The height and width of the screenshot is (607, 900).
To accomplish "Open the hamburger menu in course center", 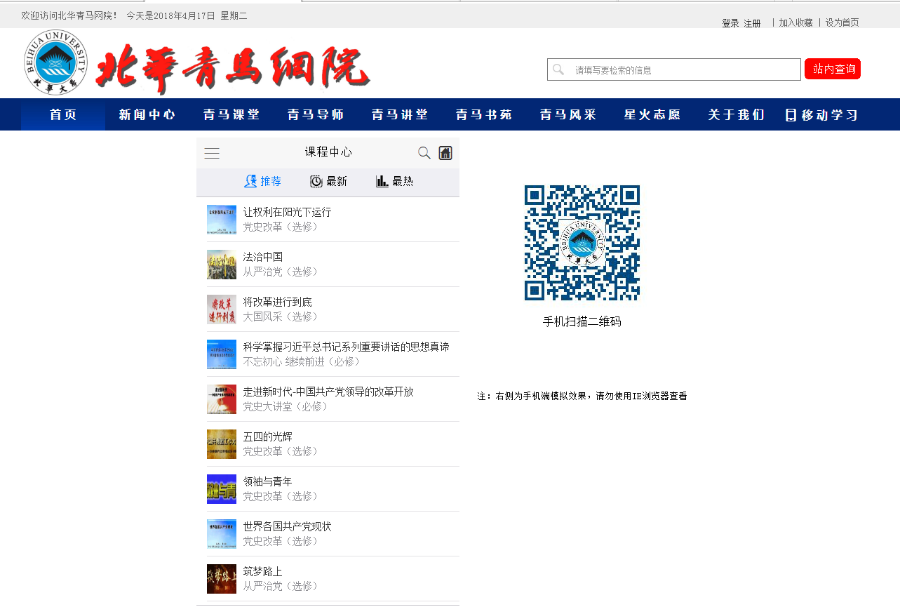I will pyautogui.click(x=212, y=153).
